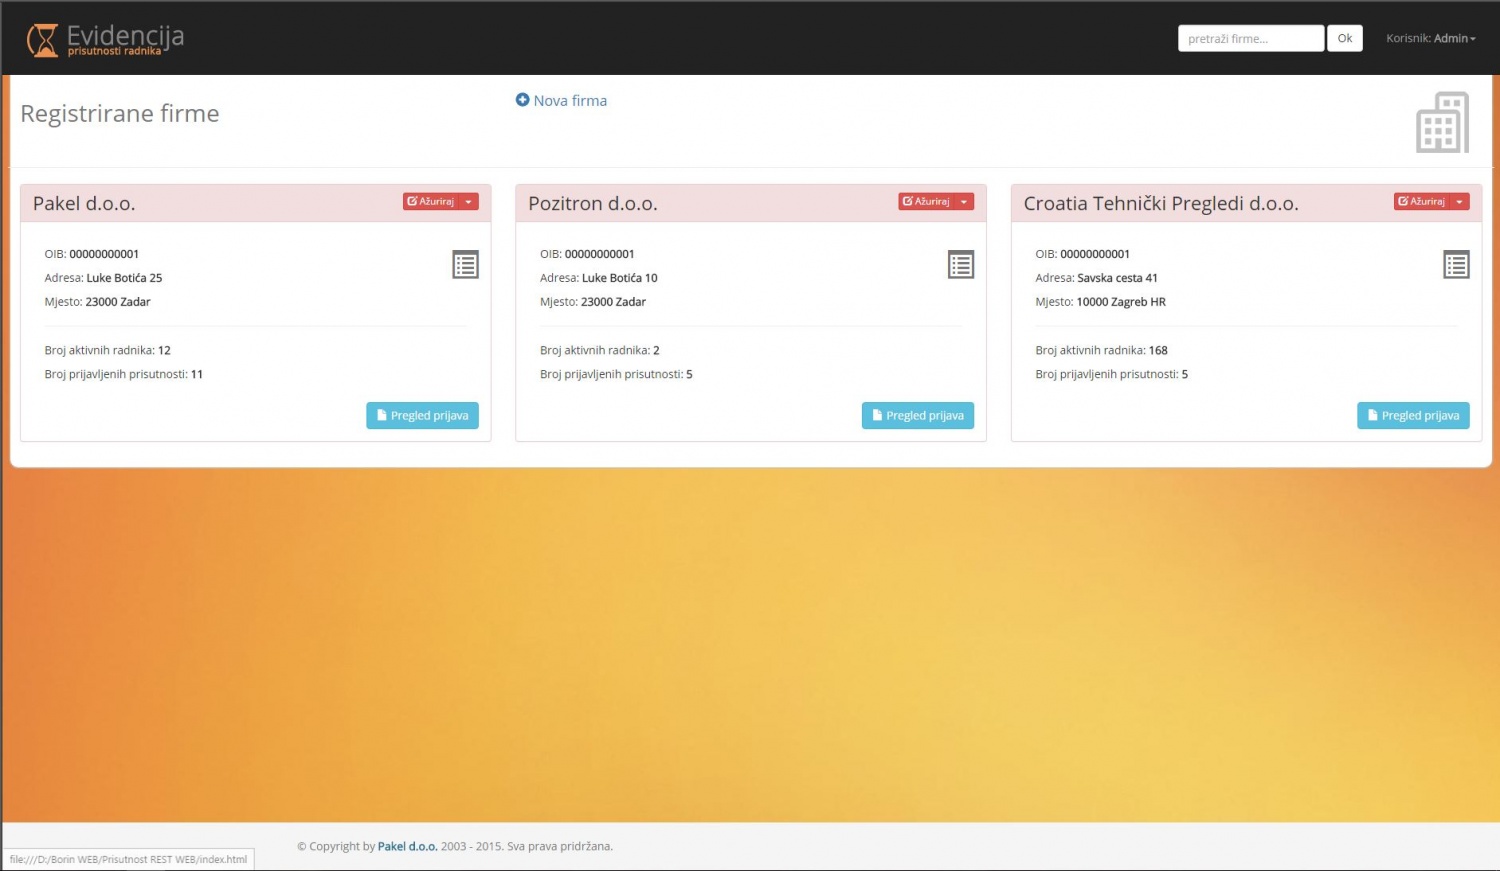1500x871 pixels.
Task: Expand Ažuriraj dropdown arrow for Croatia Tehnički Pregledi
Action: point(1460,202)
